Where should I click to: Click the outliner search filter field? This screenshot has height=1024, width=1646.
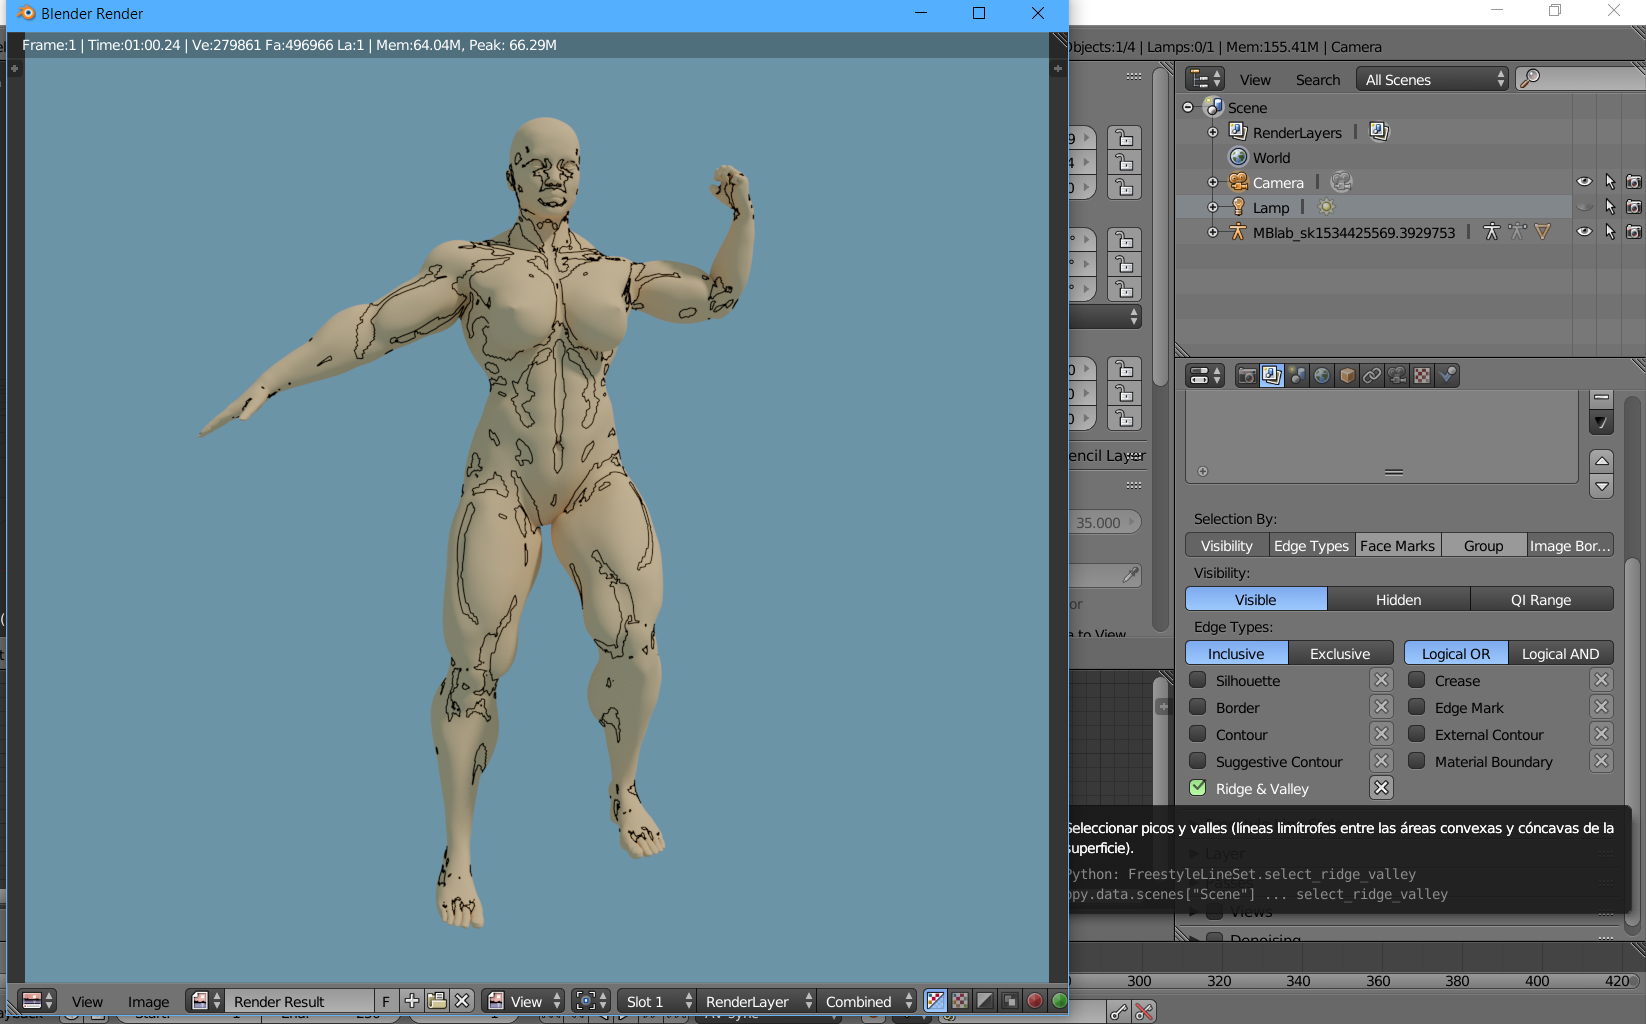pyautogui.click(x=1585, y=80)
